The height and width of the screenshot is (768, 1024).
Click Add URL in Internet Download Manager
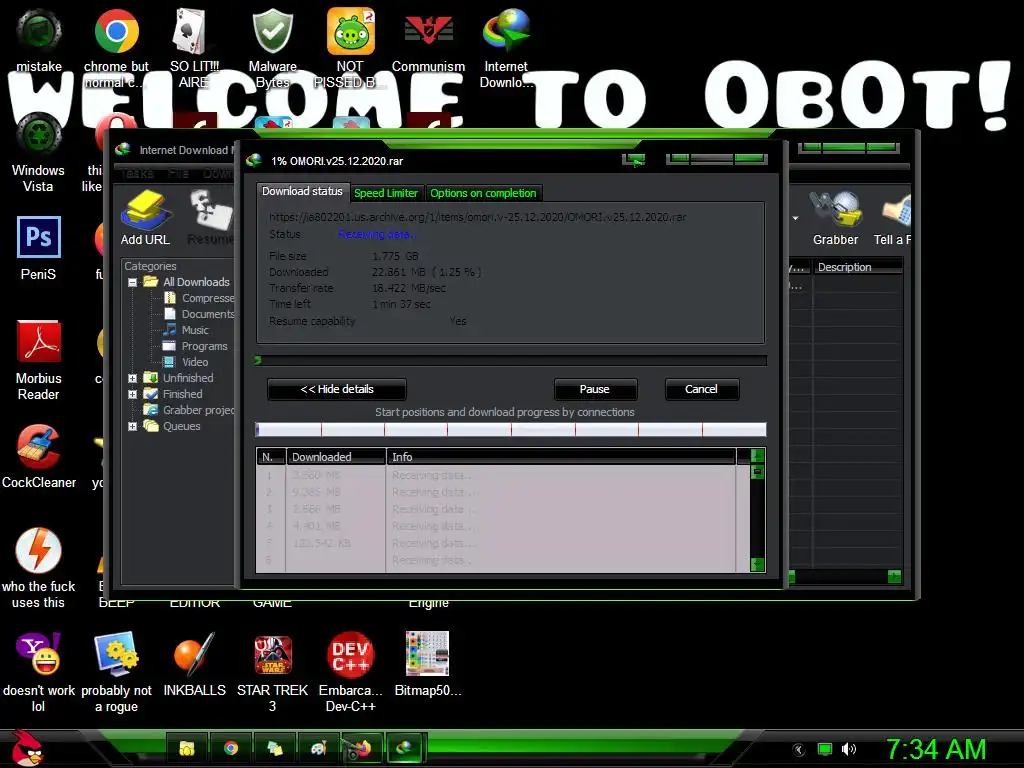pos(145,219)
